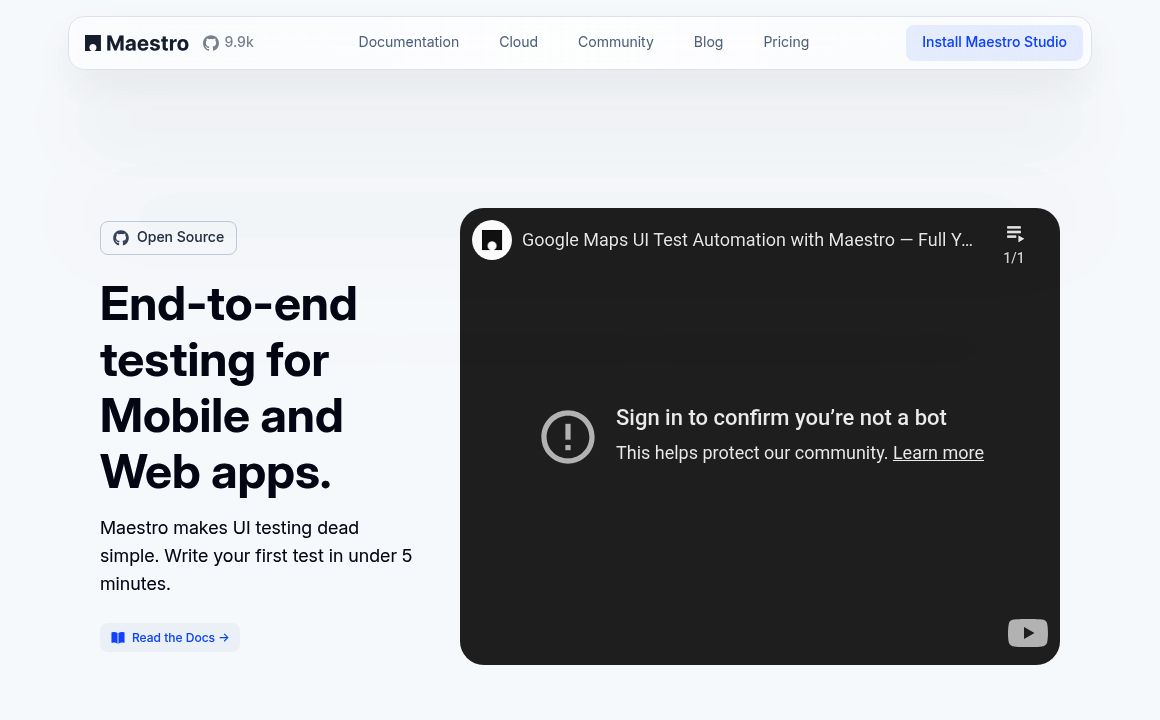Click the Install Maestro Studio button
This screenshot has width=1160, height=720.
[994, 42]
